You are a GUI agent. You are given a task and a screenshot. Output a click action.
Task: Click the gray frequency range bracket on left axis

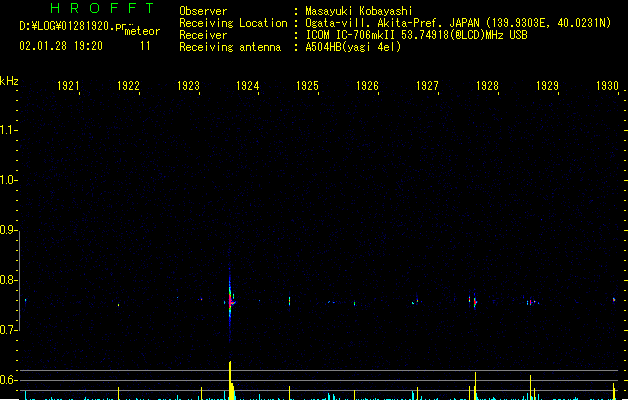point(20,281)
